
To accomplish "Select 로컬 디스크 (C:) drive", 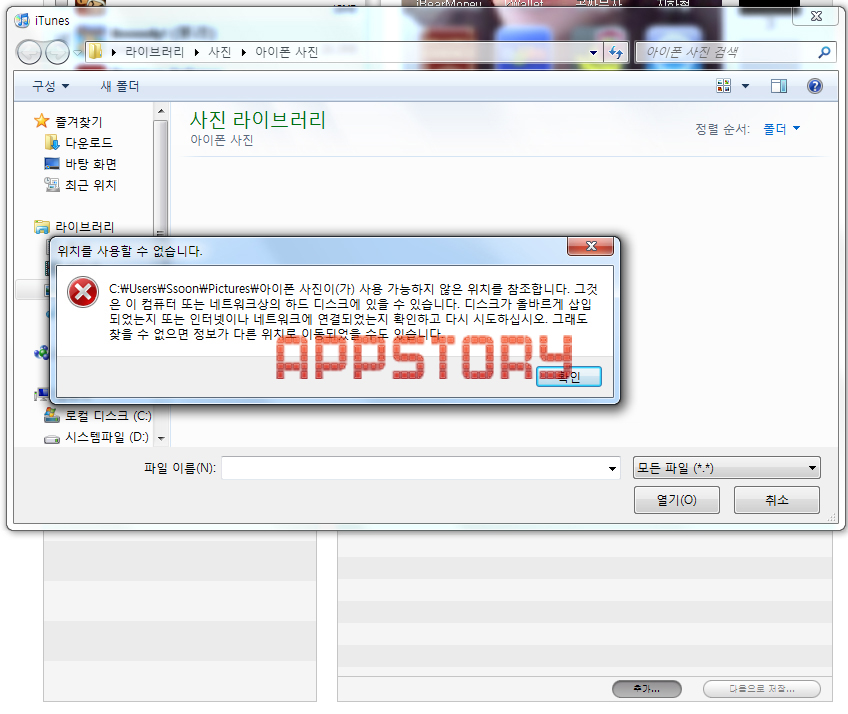I will [108, 415].
